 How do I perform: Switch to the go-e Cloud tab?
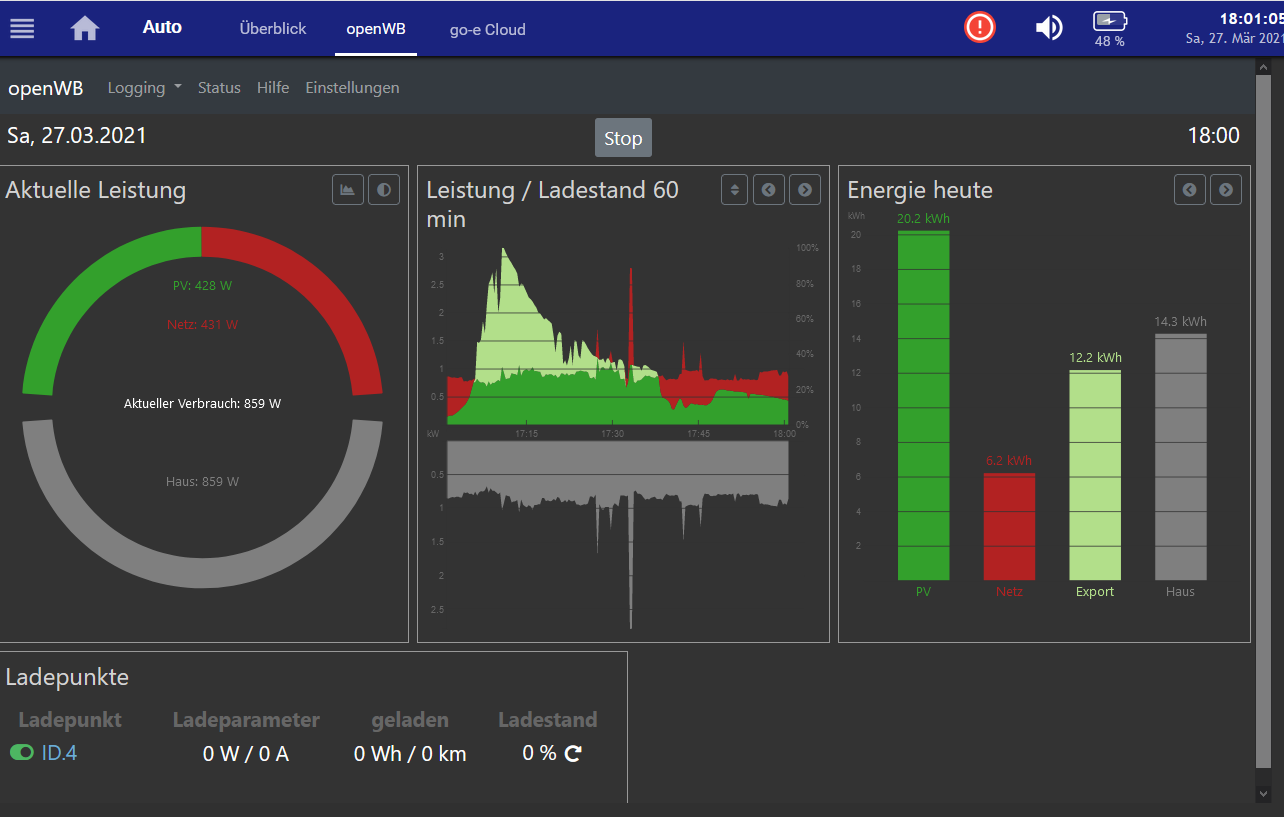click(488, 29)
